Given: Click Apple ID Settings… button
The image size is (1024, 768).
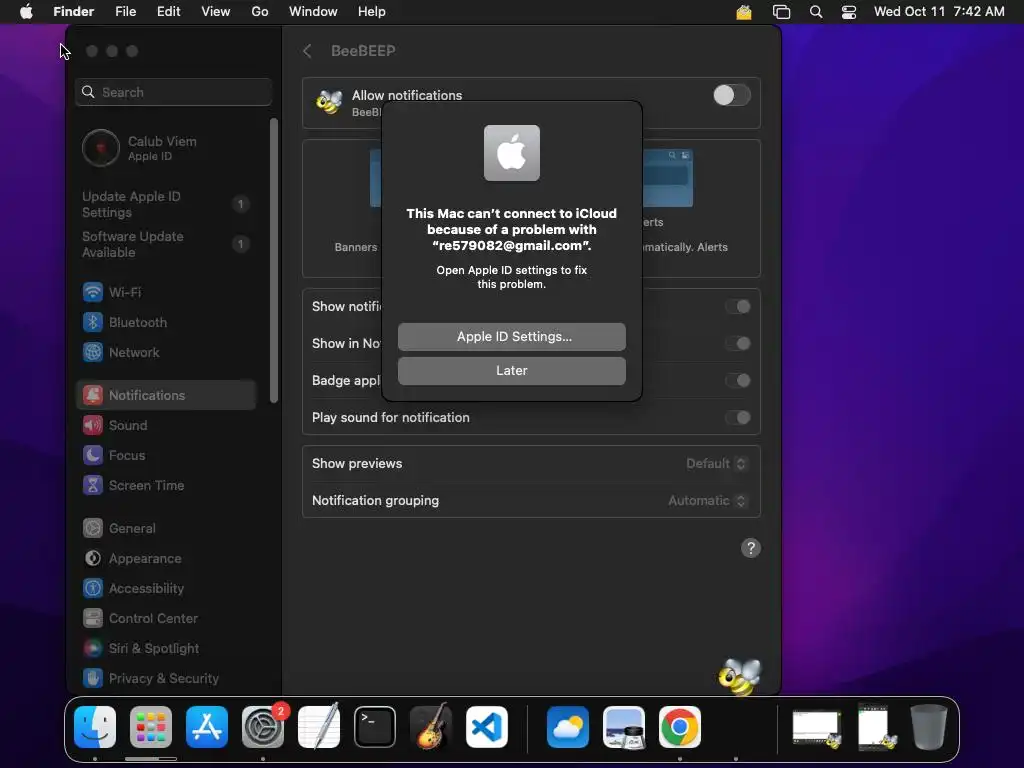Looking at the screenshot, I should point(511,337).
